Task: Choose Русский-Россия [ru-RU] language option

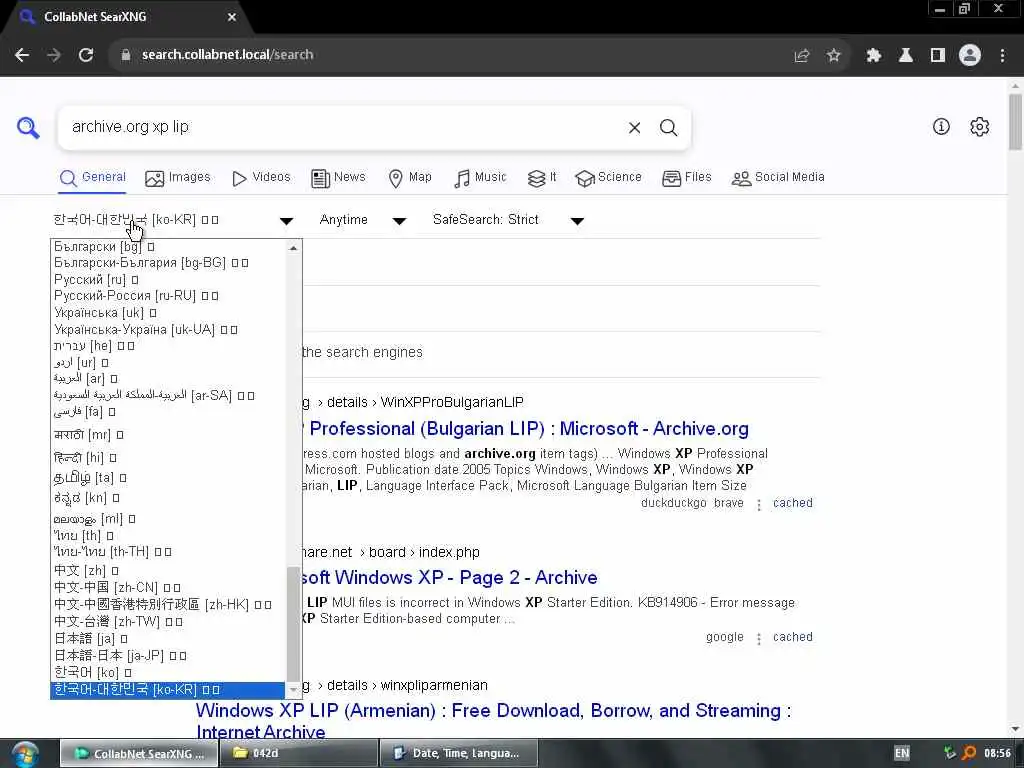Action: coord(168,296)
